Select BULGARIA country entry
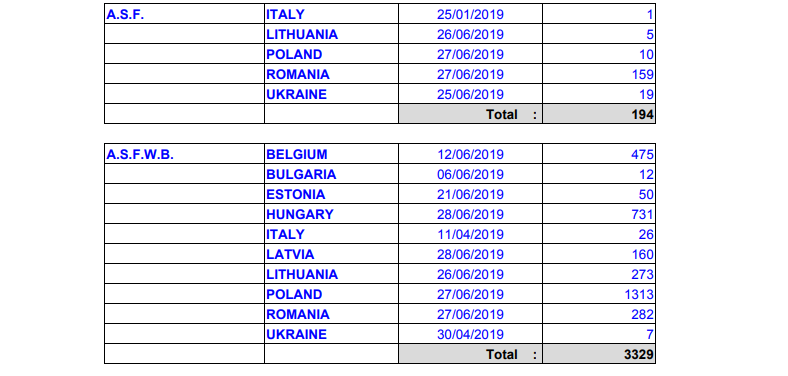The width and height of the screenshot is (788, 376). tap(302, 174)
